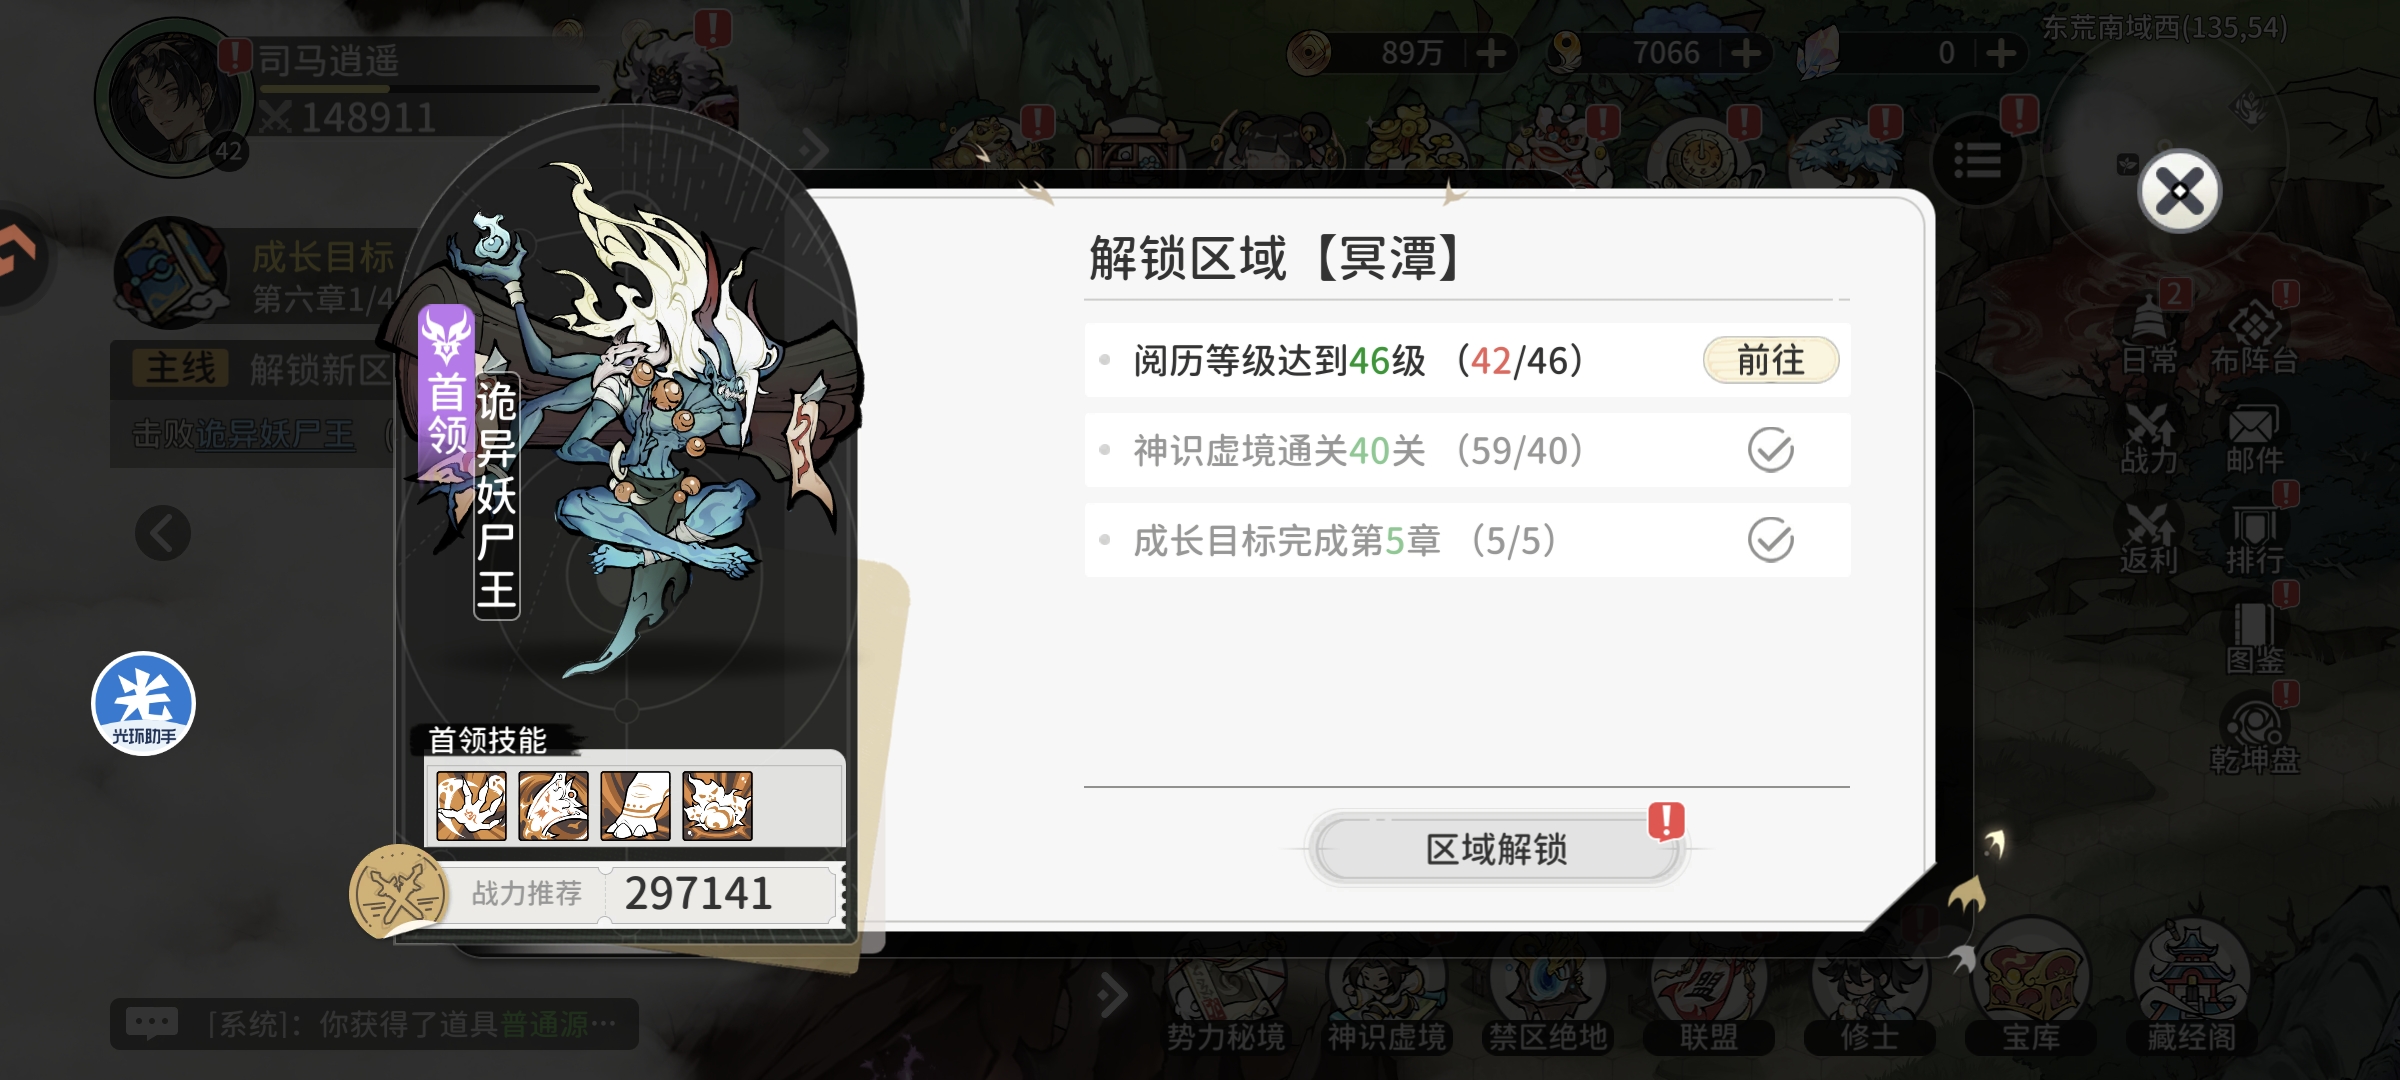Click the 司马逍遥 player avatar

point(172,98)
